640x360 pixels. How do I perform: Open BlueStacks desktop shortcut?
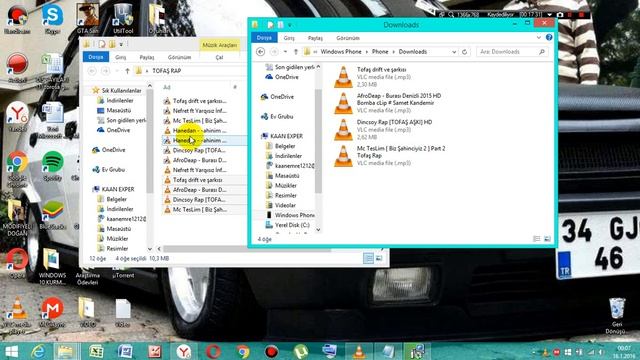52,215
